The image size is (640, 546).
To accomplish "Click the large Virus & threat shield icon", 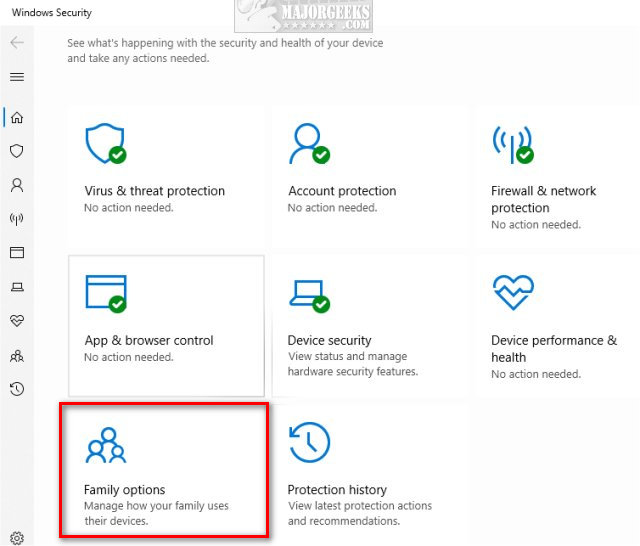I will (x=105, y=143).
